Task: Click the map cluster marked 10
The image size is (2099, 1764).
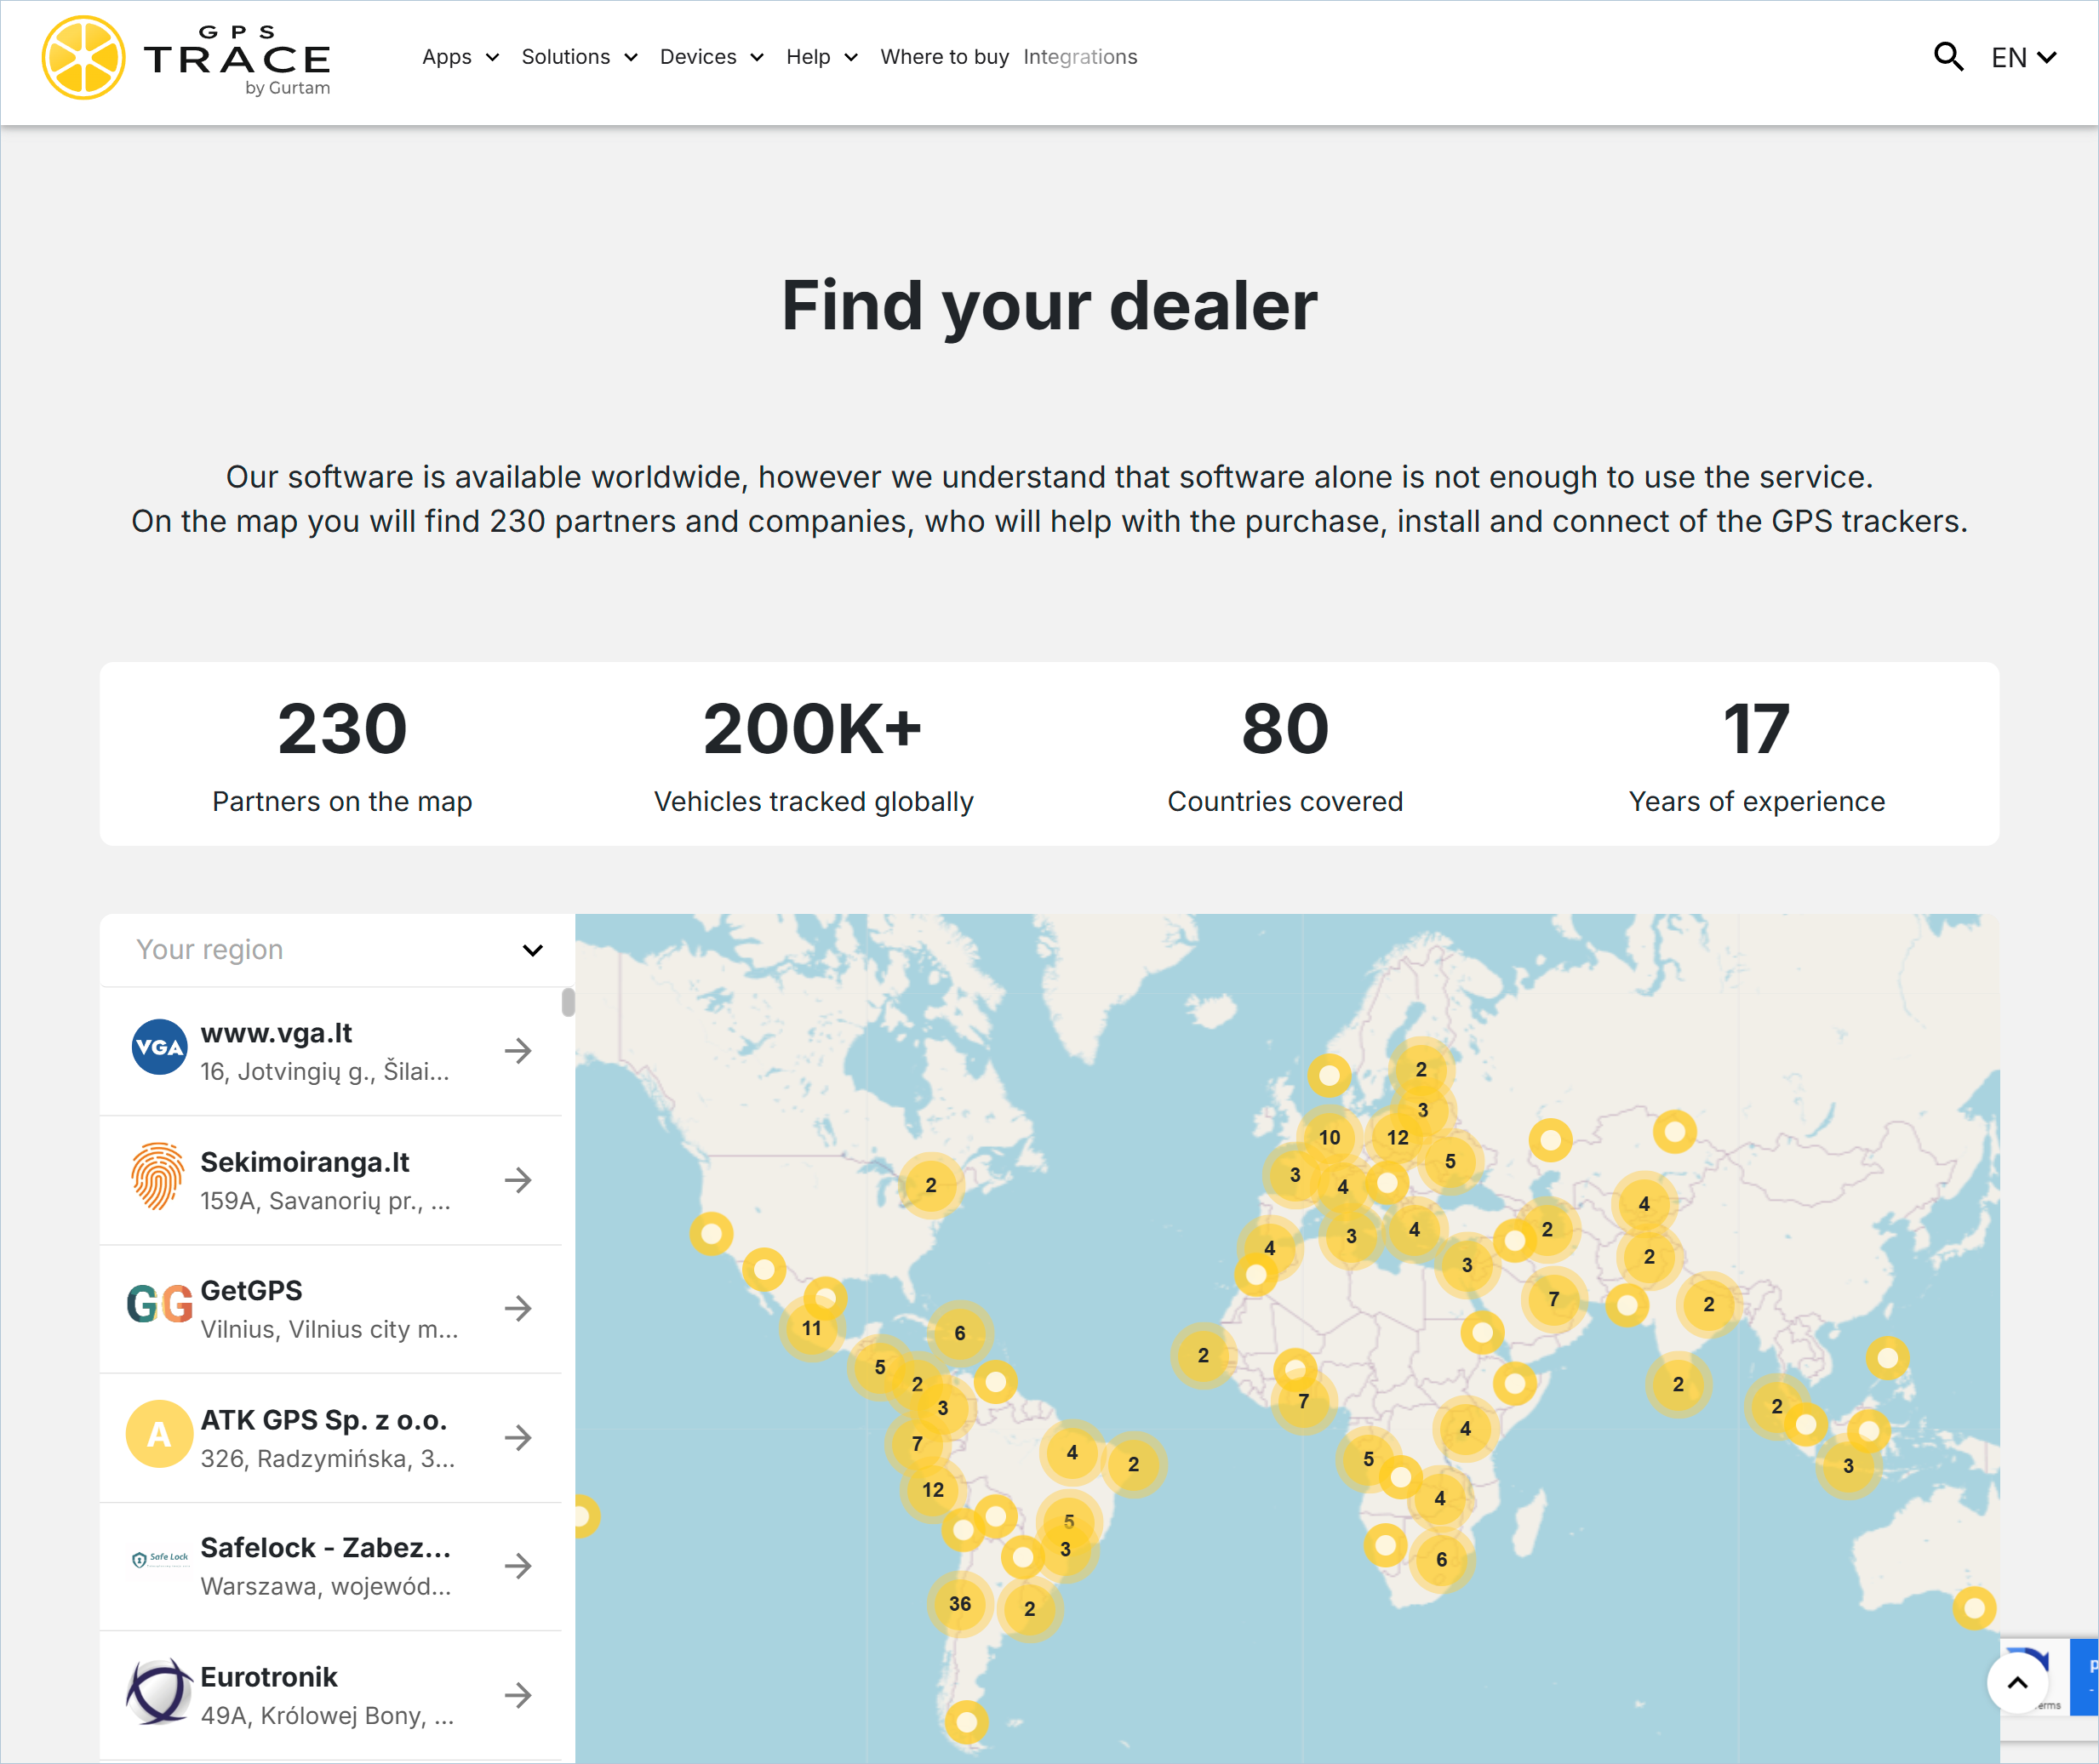Action: (x=1329, y=1138)
